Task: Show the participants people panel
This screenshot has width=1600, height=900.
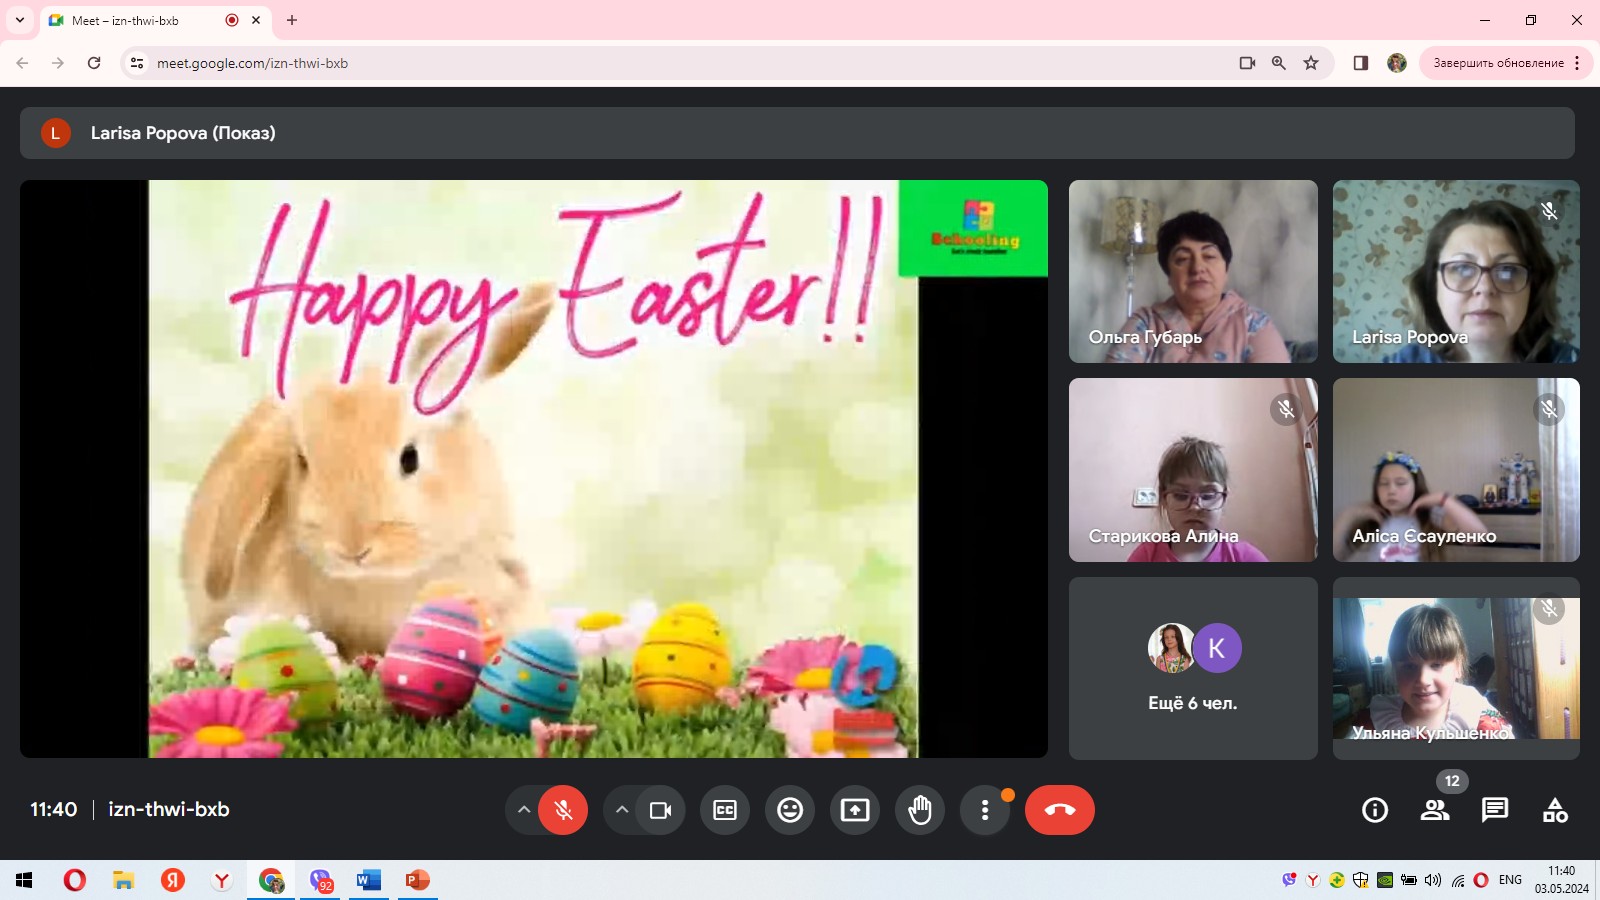Action: 1435,810
